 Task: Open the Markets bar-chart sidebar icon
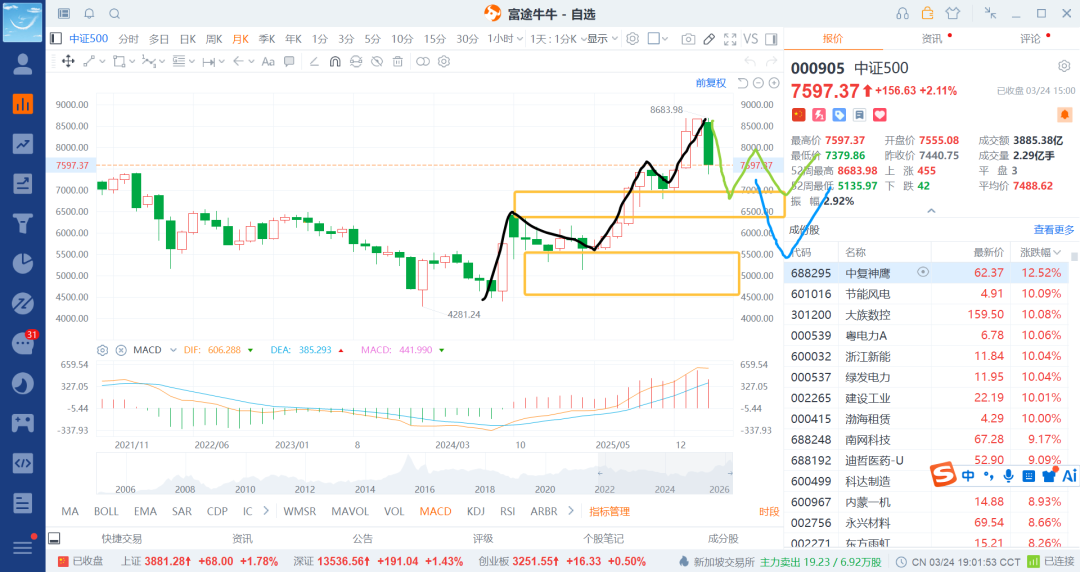click(23, 103)
